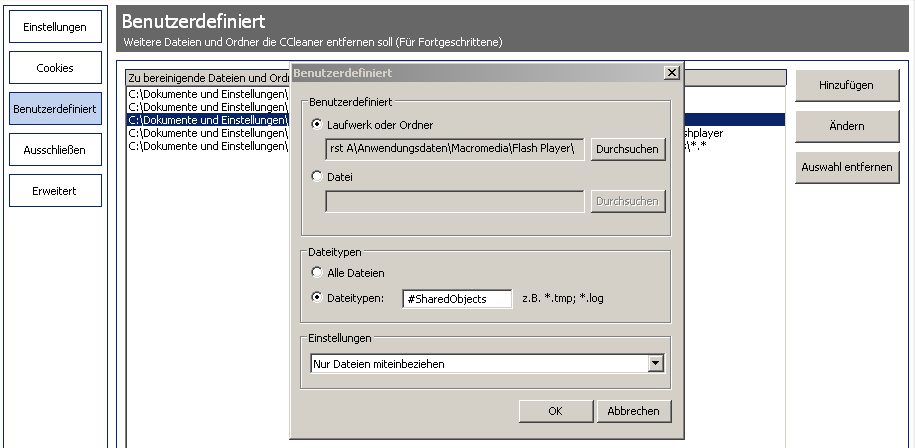915x448 pixels.
Task: Click the Flash Player folder path field
Action: (x=455, y=149)
